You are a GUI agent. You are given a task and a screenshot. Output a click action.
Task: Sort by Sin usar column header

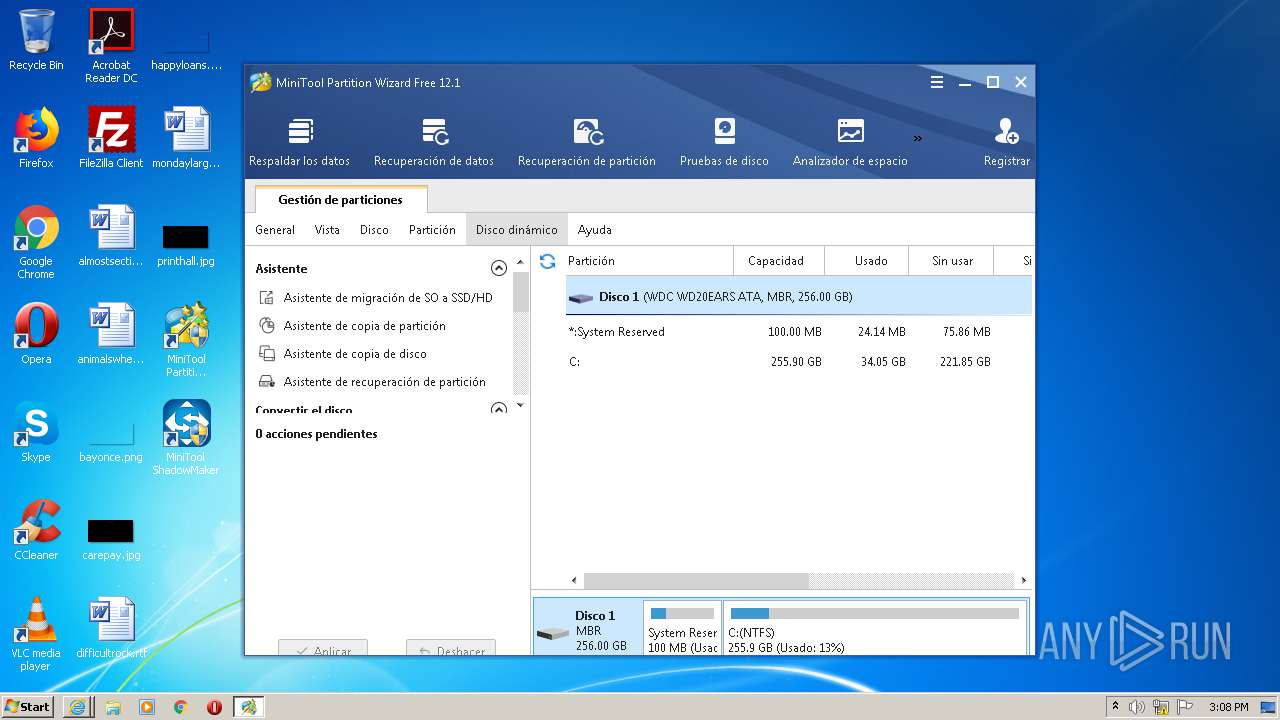pos(951,261)
